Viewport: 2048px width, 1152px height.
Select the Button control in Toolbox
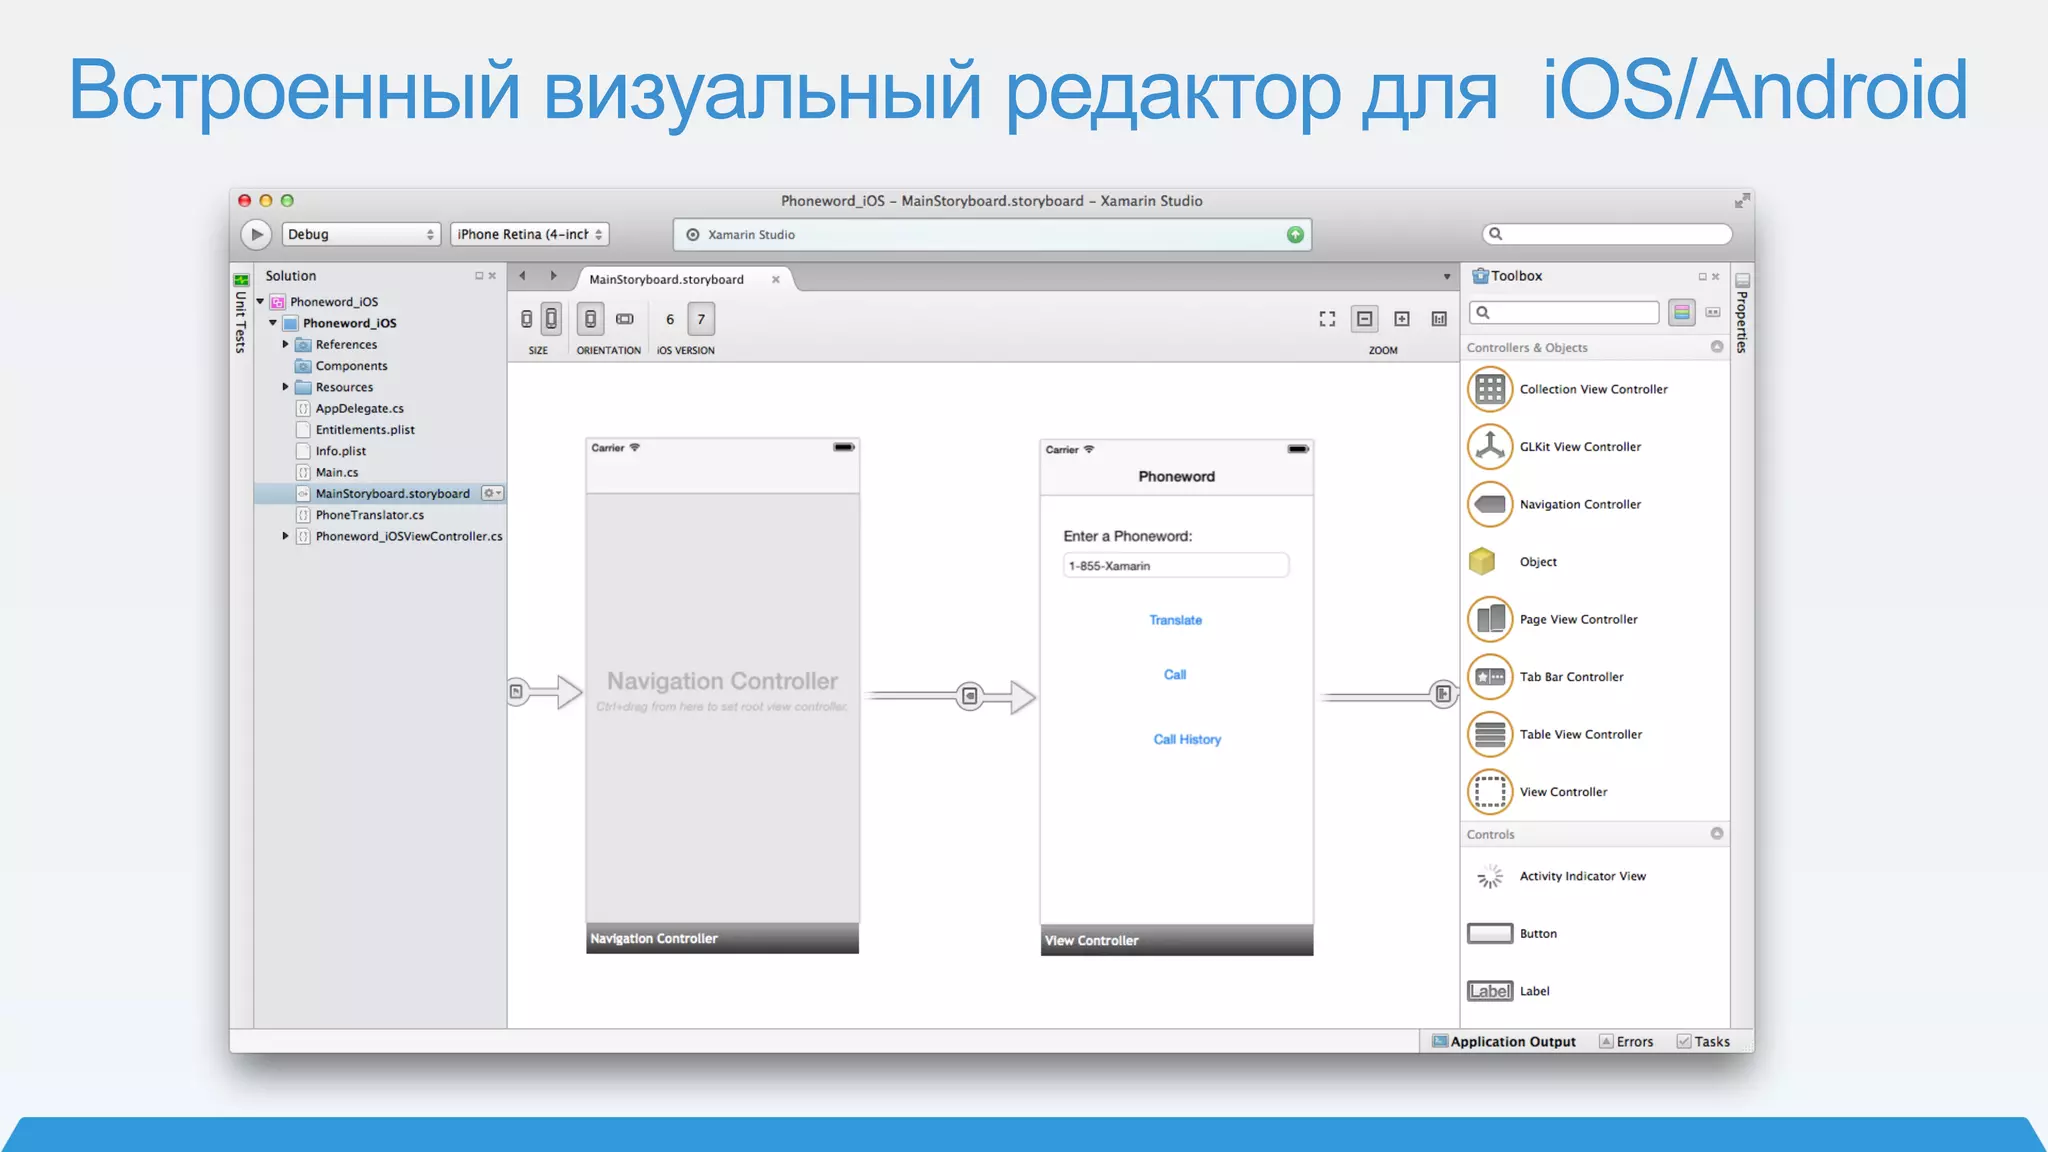[1594, 934]
